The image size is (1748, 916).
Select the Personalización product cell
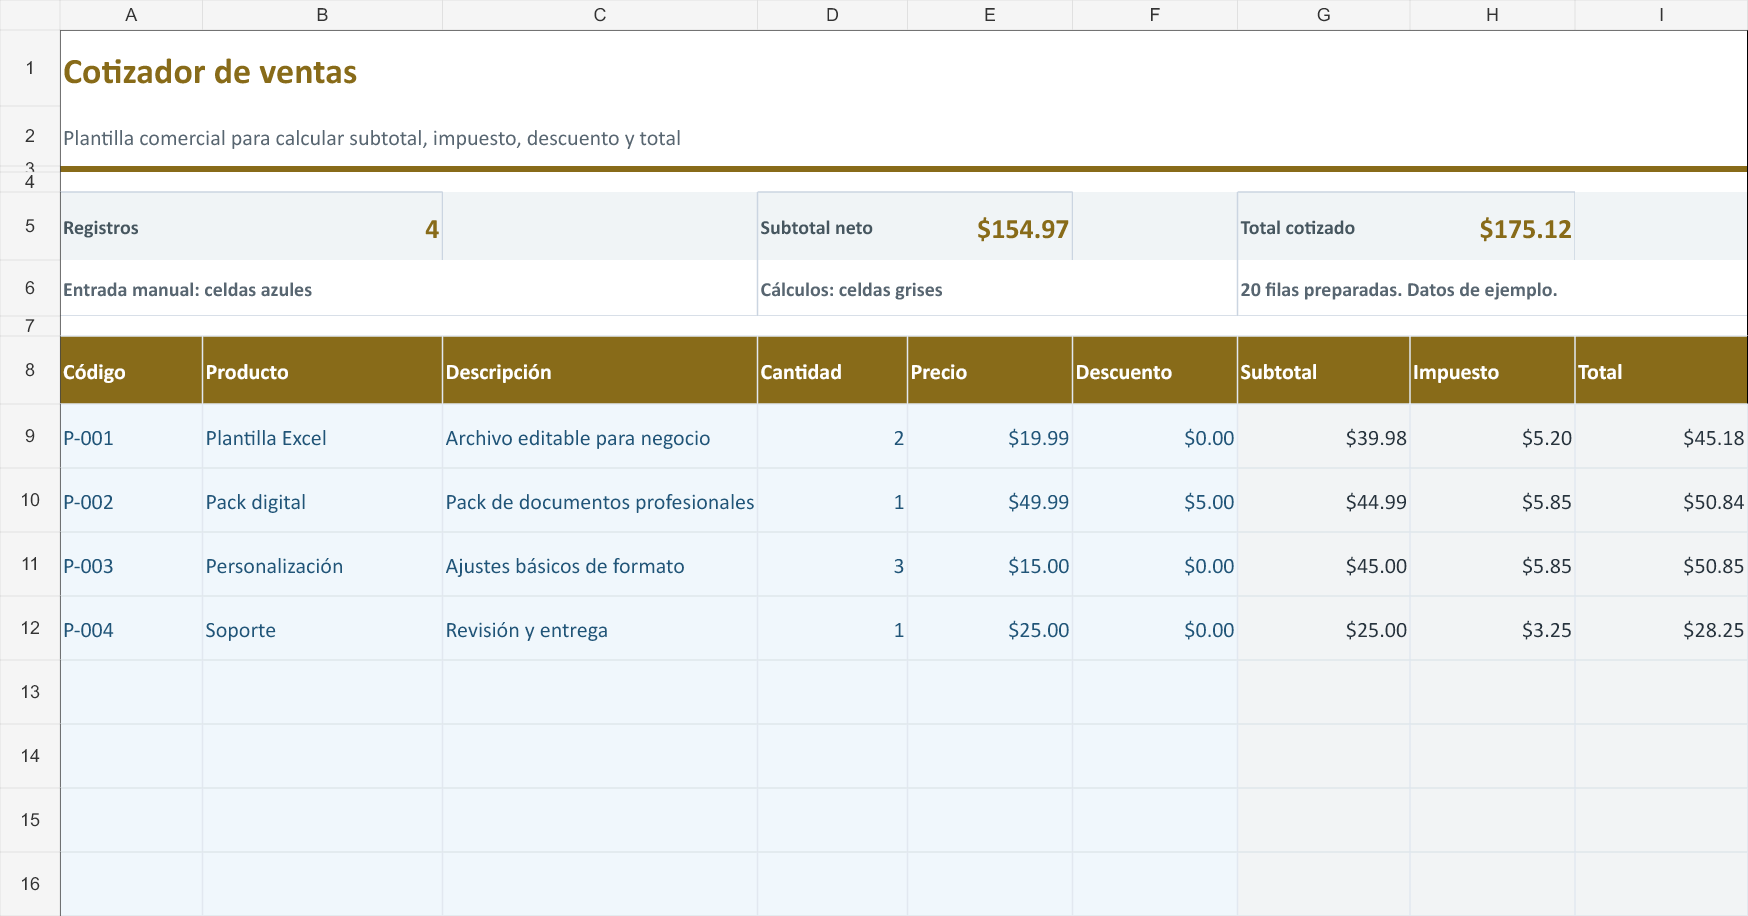tap(322, 565)
